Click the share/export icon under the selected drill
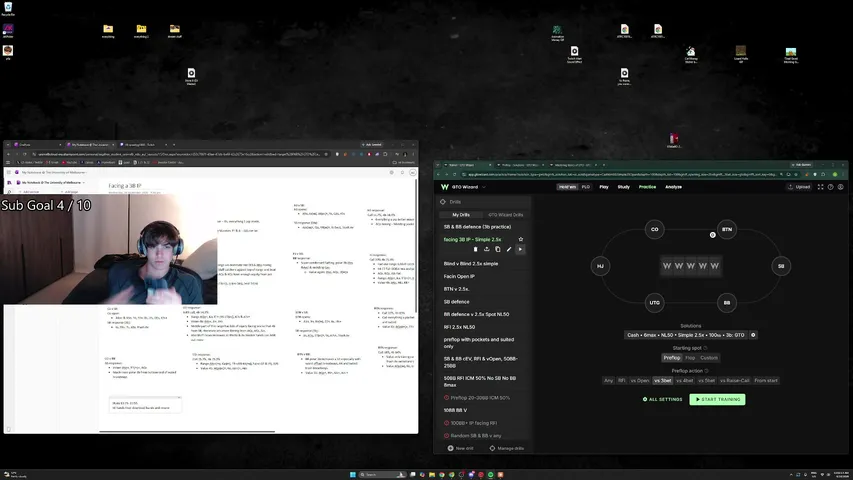The height and width of the screenshot is (480, 853). (x=486, y=249)
